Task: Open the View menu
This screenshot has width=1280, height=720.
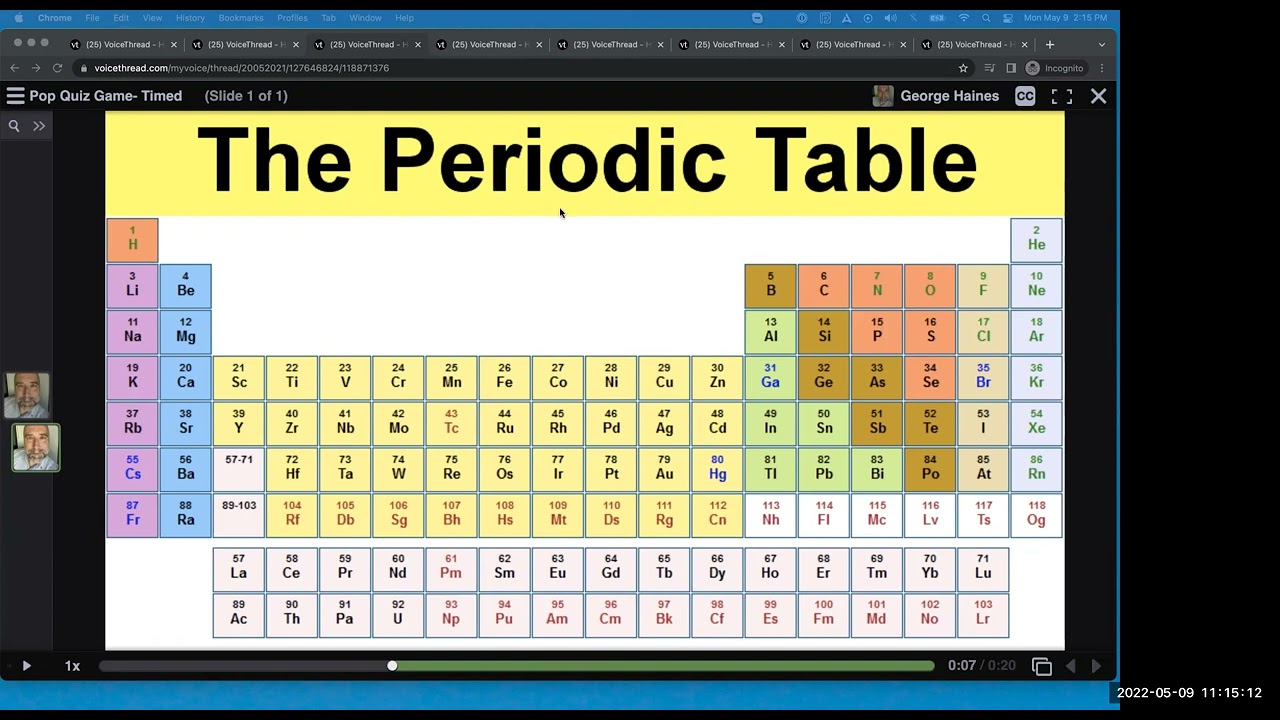Action: click(152, 18)
